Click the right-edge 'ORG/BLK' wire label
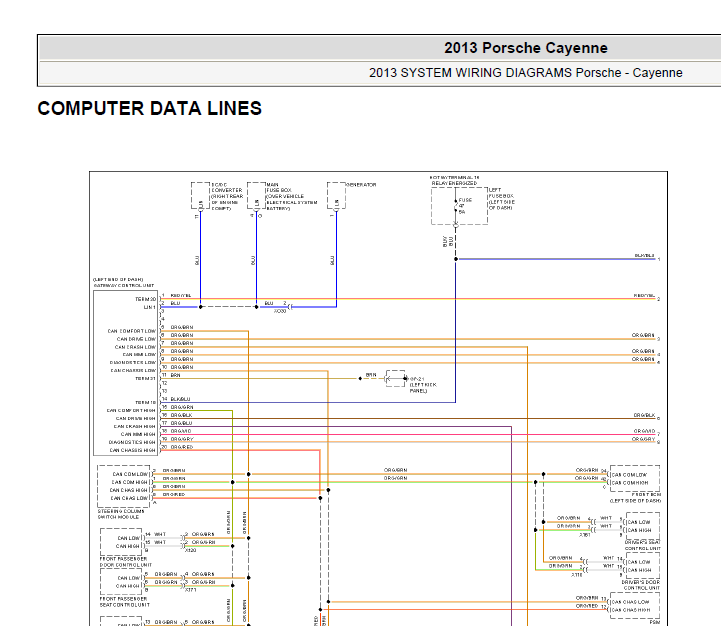The height and width of the screenshot is (626, 721). tap(644, 415)
